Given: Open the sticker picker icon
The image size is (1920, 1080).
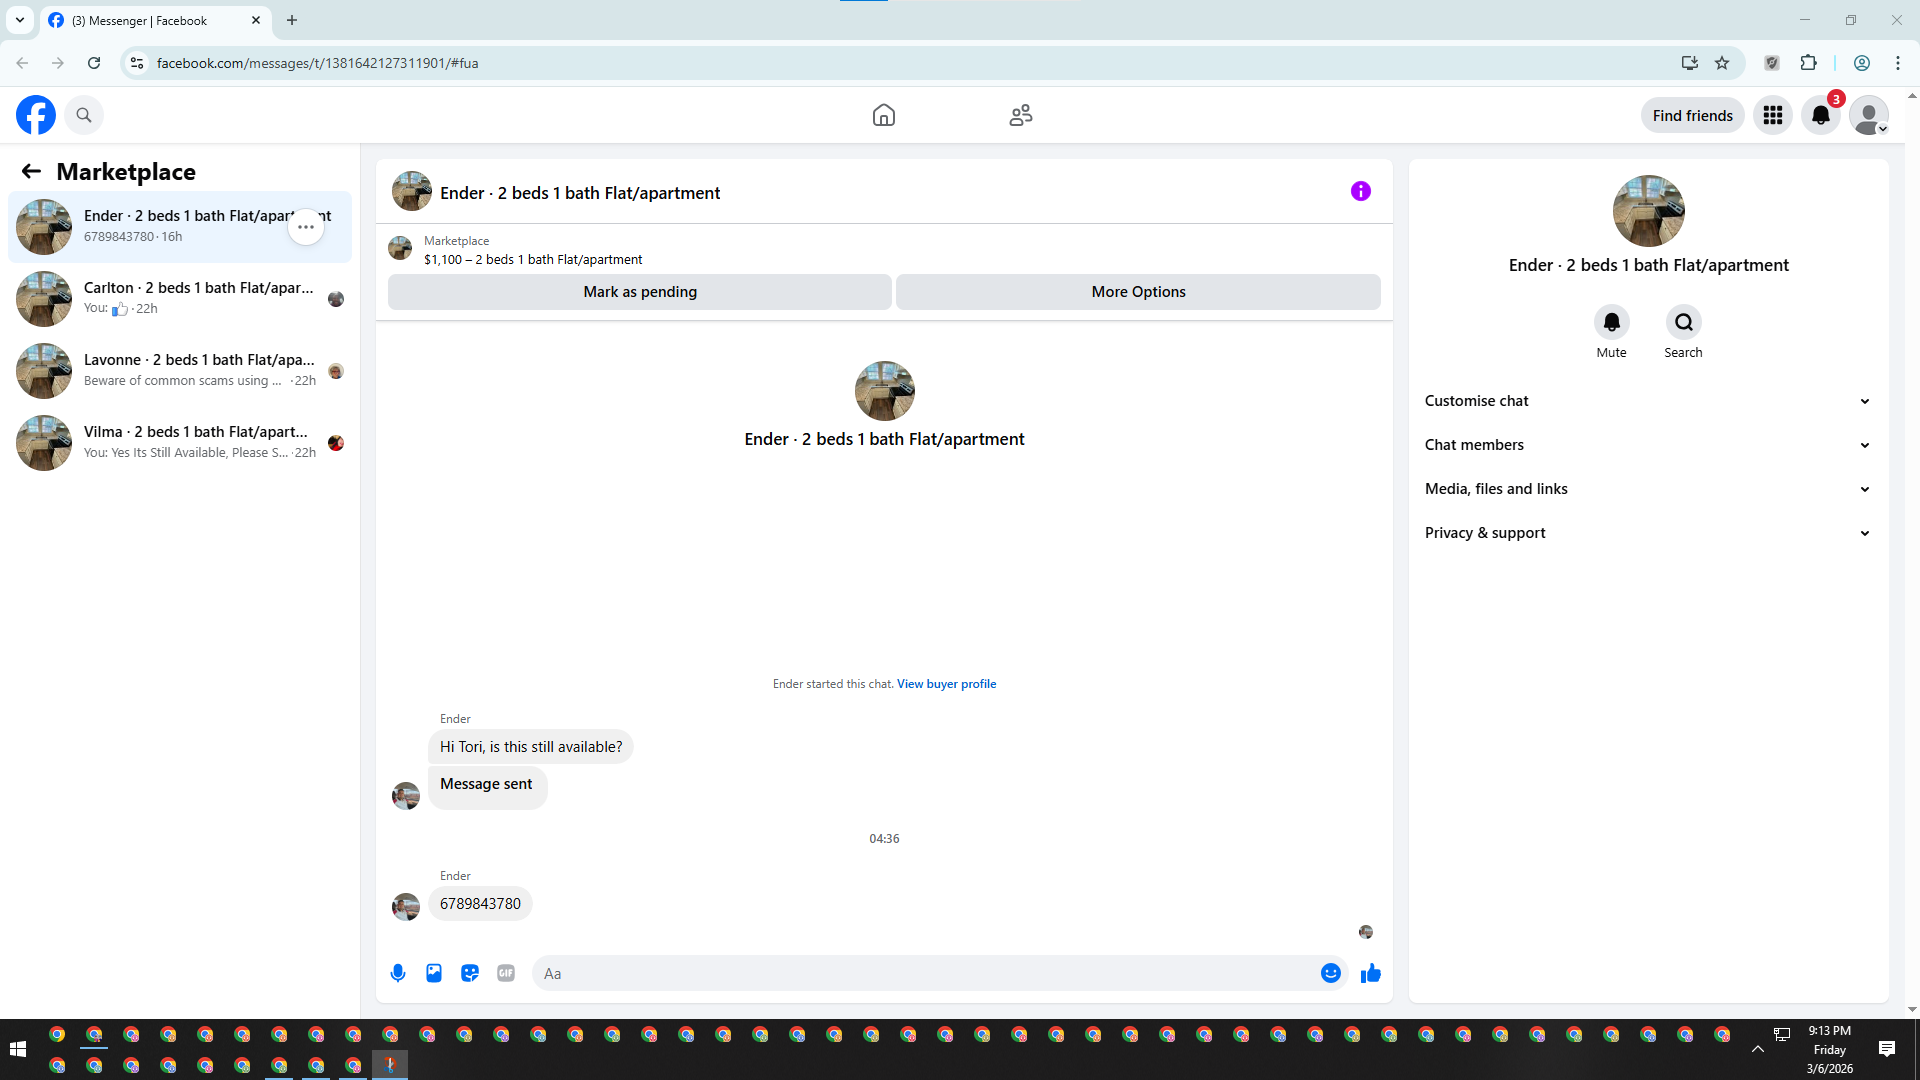Looking at the screenshot, I should (x=470, y=973).
